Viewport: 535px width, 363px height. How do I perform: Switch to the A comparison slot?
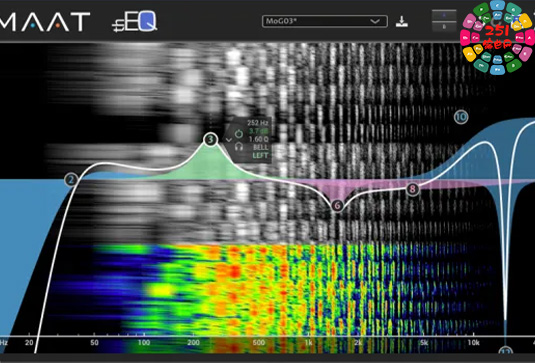pos(444,15)
